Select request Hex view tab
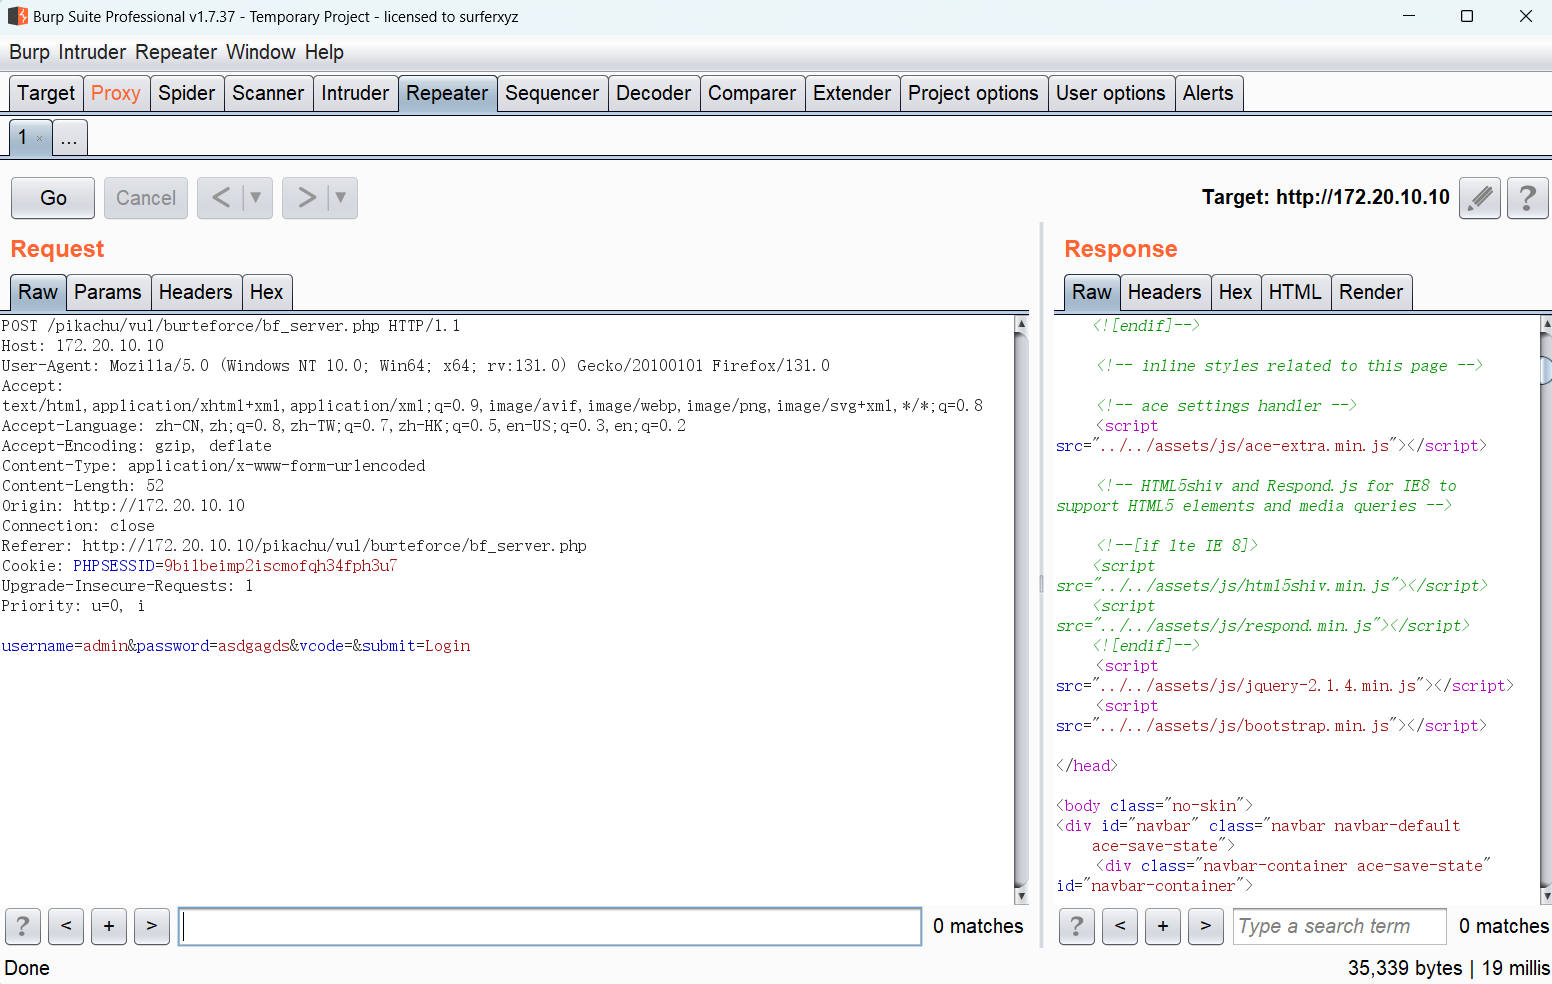Viewport: 1552px width, 984px height. coord(267,292)
